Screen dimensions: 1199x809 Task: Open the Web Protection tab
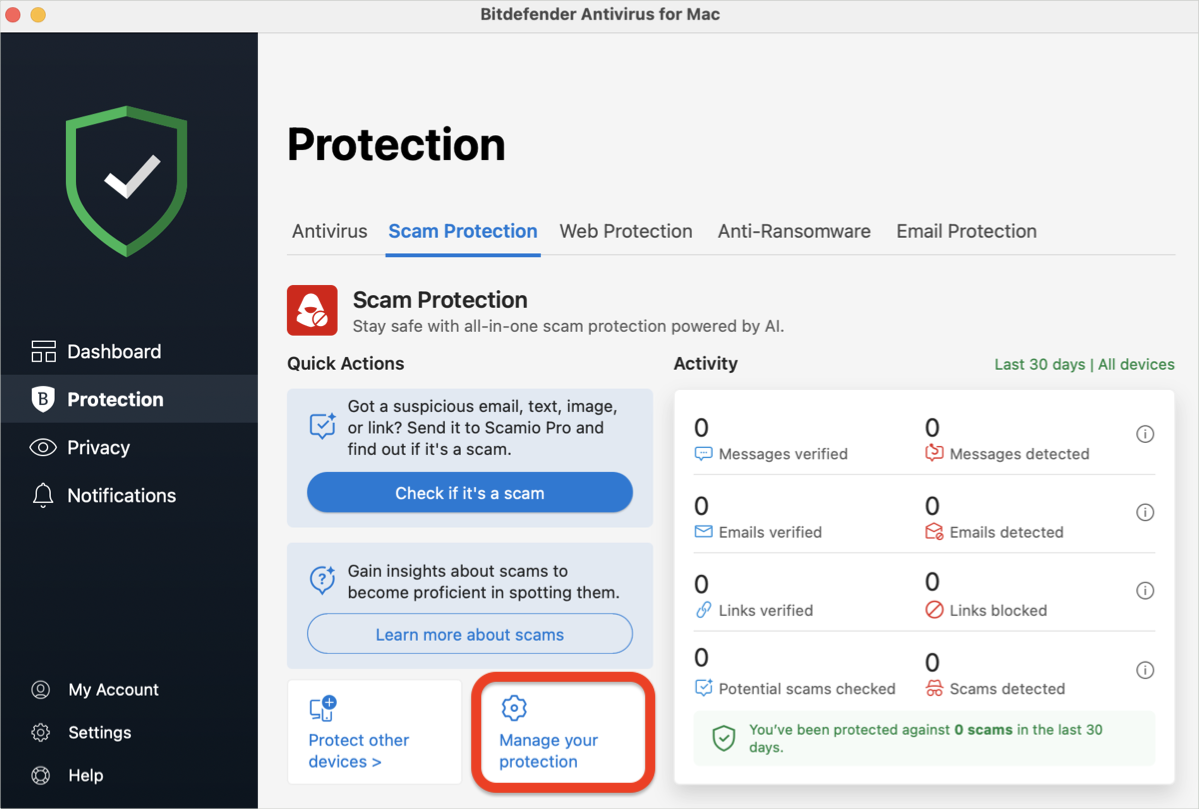click(x=626, y=231)
